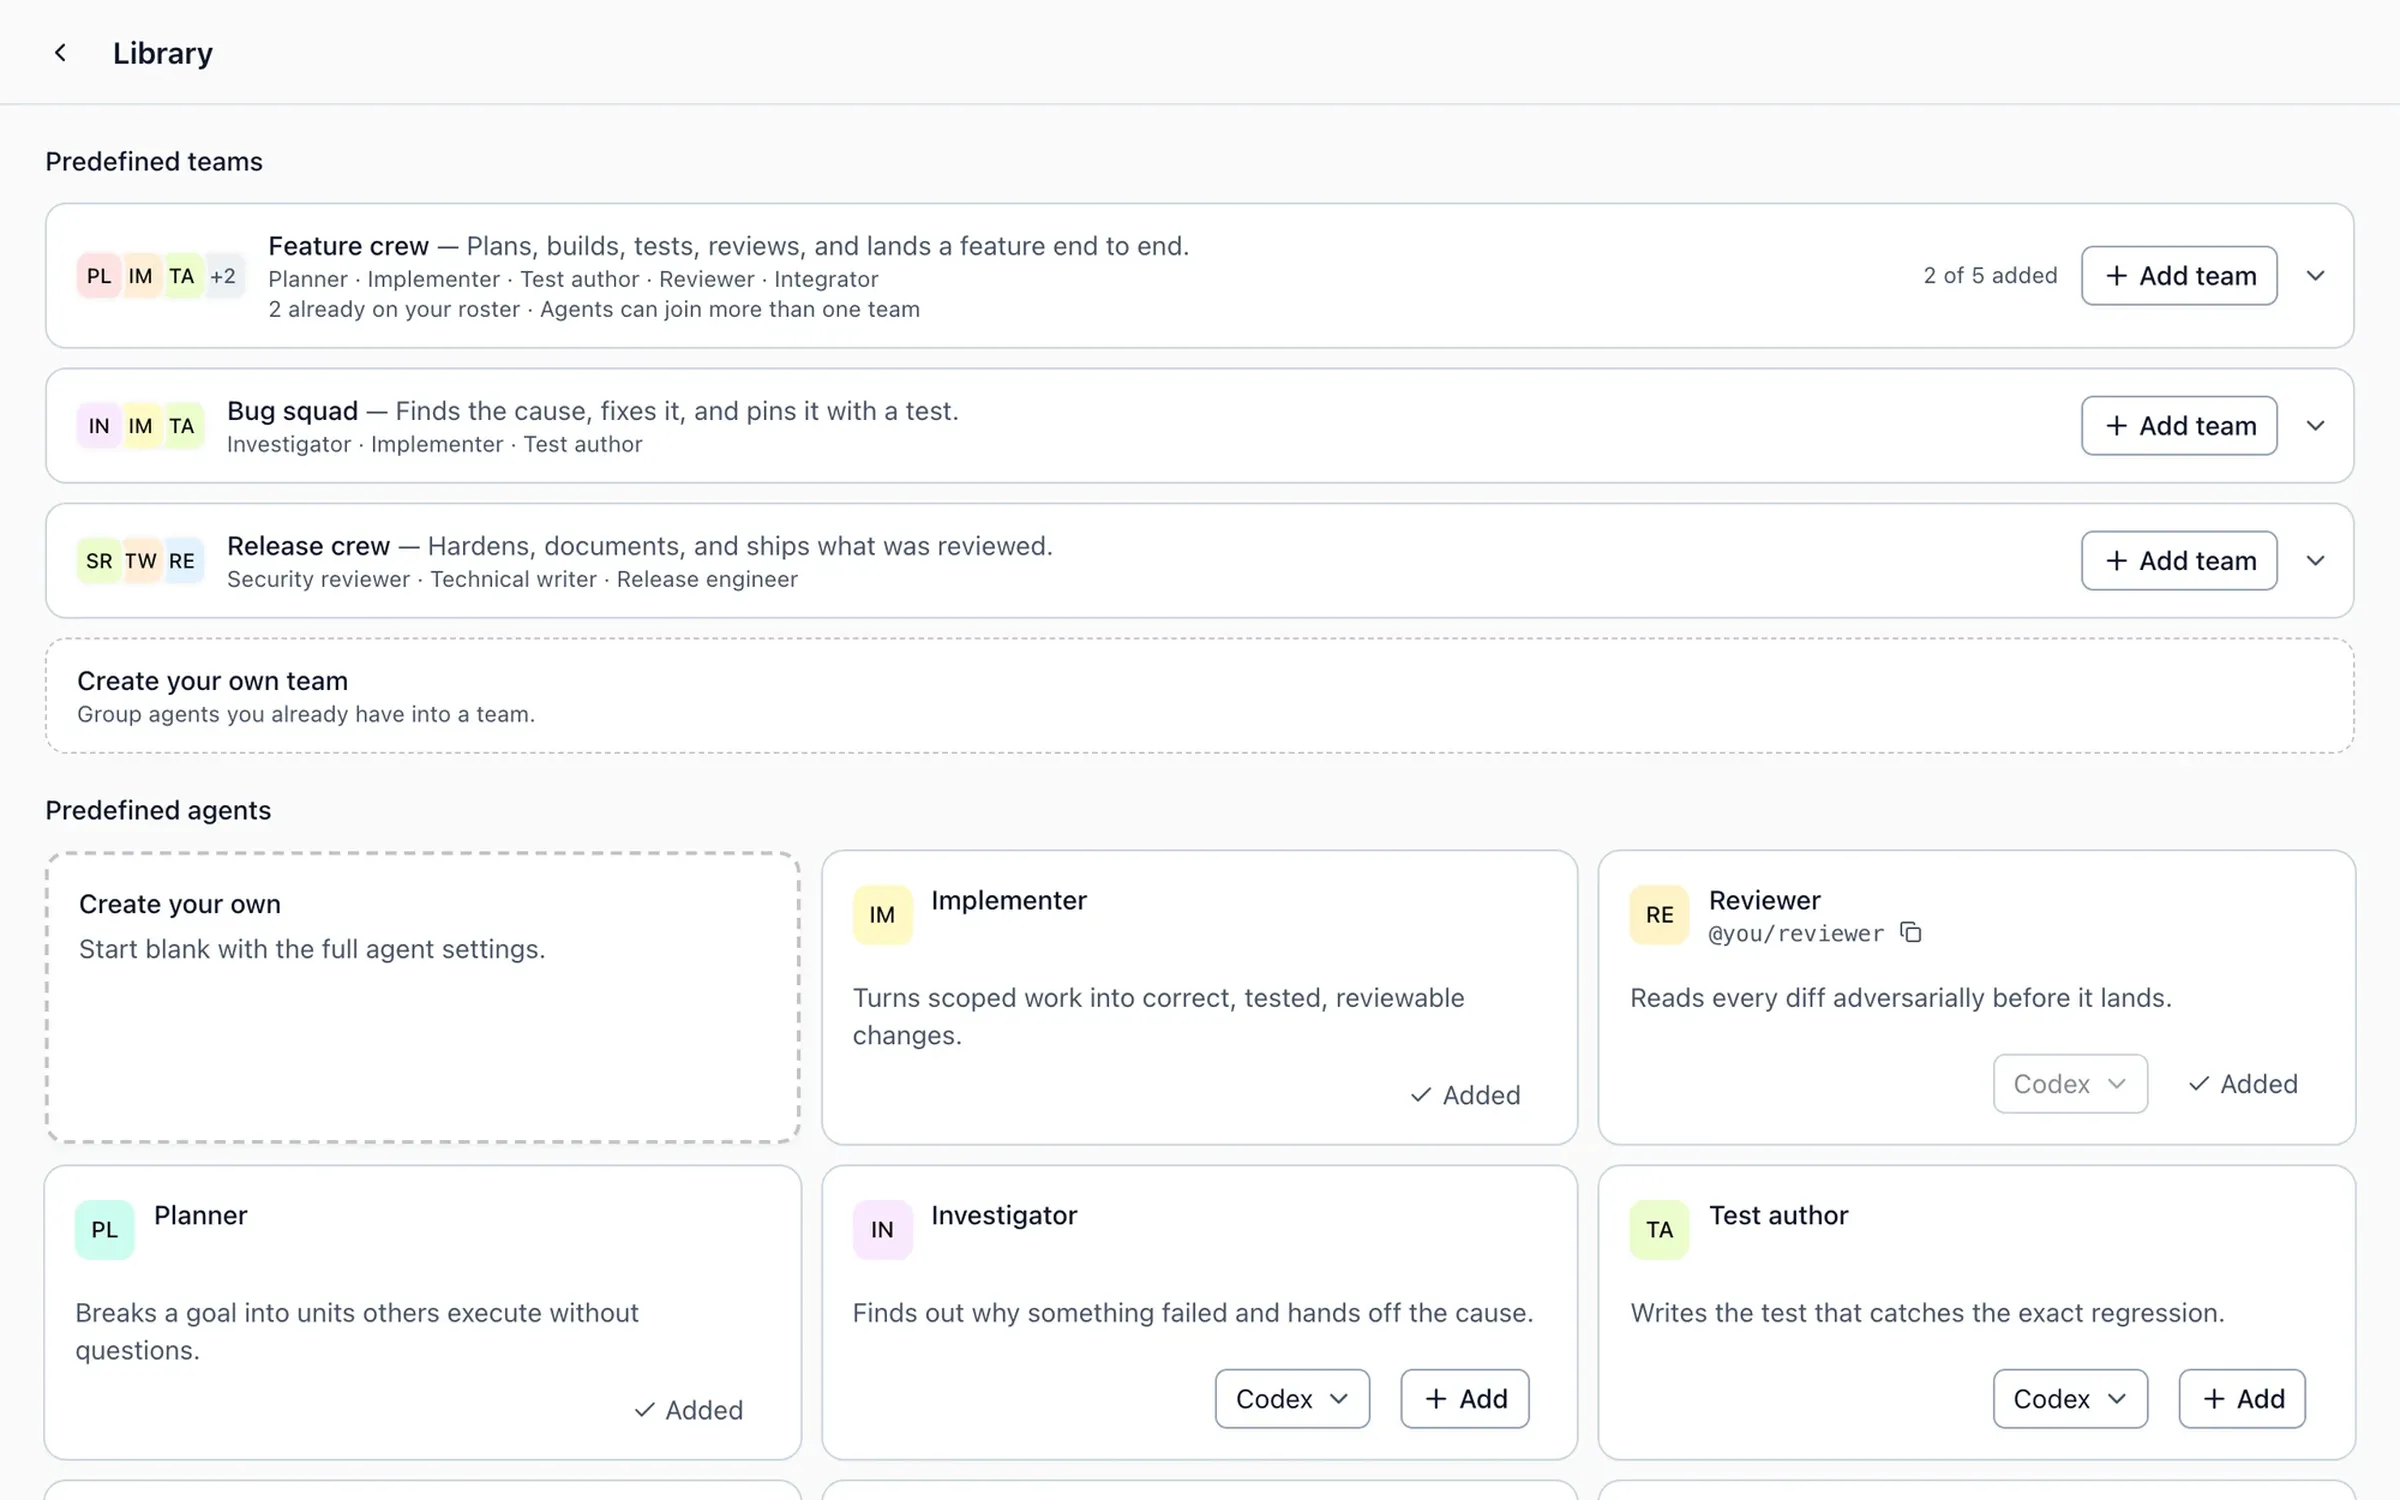
Task: Click the IN badge in Bug squad row
Action: tap(99, 426)
